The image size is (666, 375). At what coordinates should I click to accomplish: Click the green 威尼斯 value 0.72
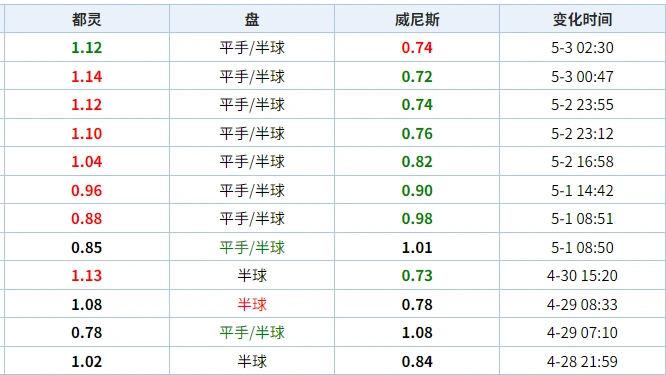tap(417, 76)
